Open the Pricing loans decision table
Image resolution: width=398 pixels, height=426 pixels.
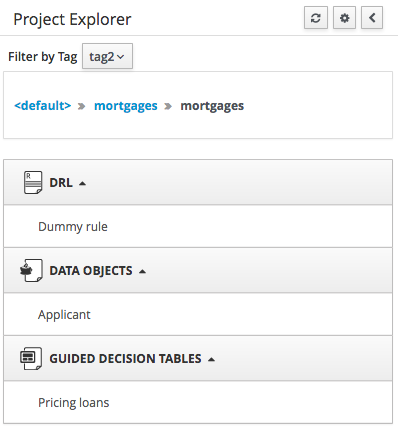pyautogui.click(x=73, y=403)
